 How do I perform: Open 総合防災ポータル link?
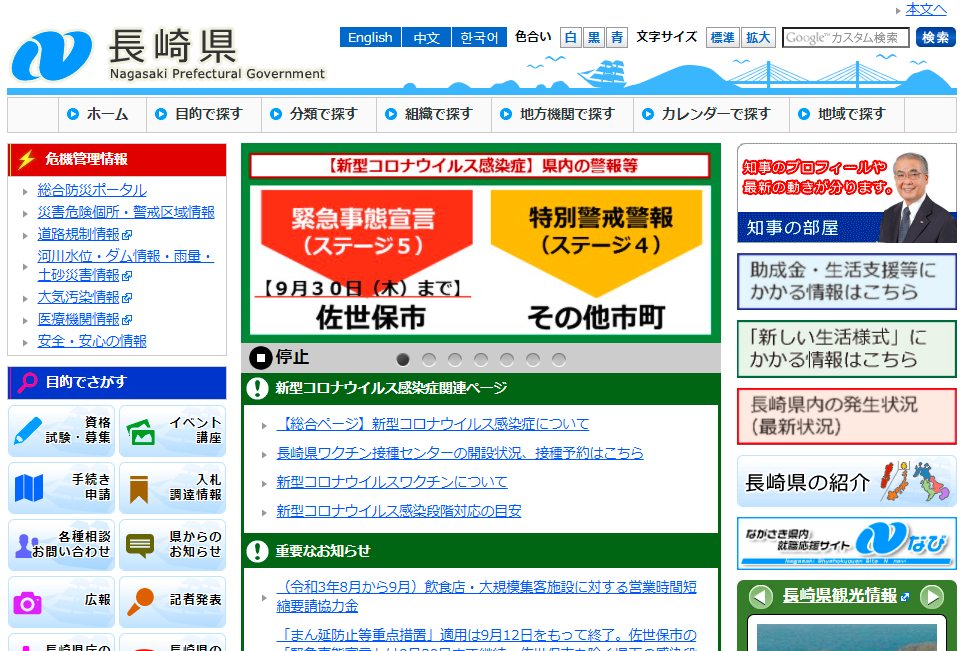point(92,190)
